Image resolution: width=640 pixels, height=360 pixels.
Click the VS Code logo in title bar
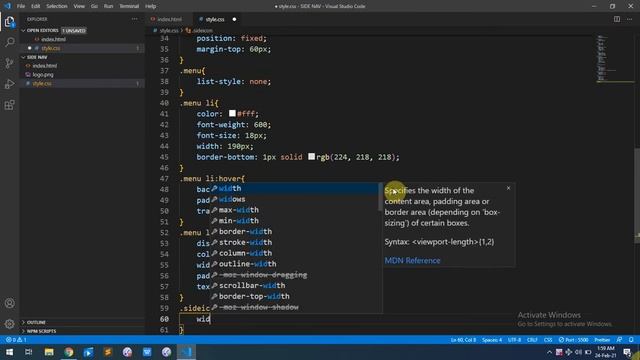(7, 6)
